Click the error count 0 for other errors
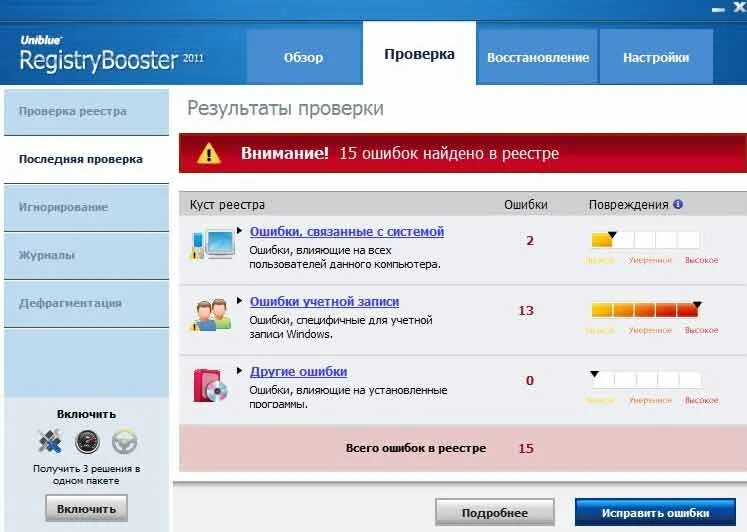 pyautogui.click(x=530, y=381)
